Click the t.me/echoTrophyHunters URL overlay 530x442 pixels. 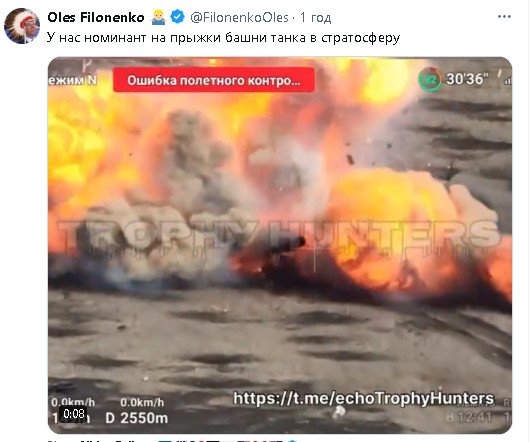[x=364, y=398]
